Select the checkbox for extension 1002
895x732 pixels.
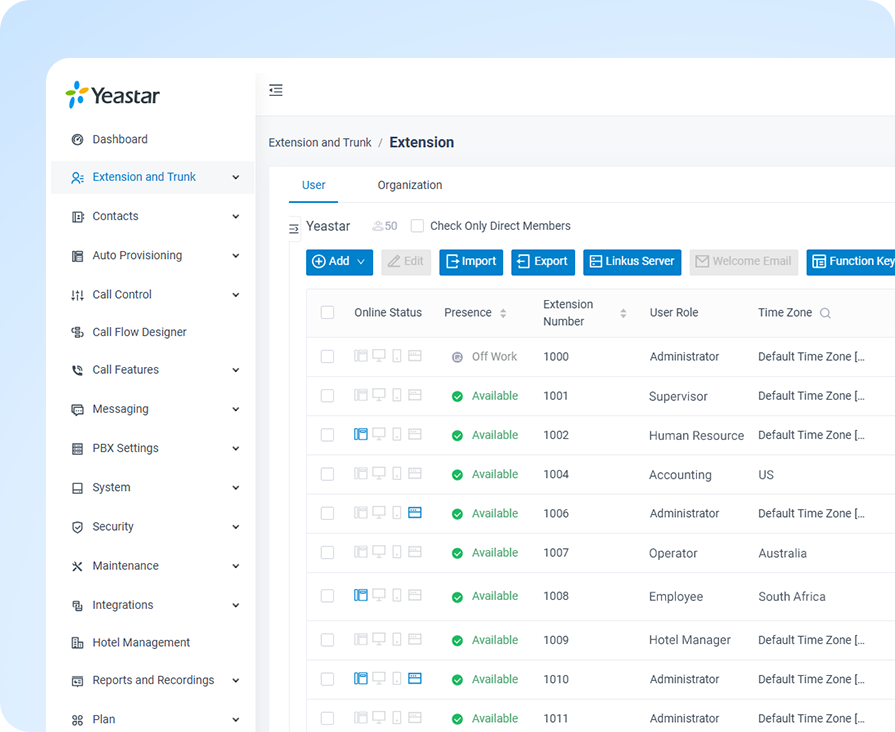coord(327,435)
